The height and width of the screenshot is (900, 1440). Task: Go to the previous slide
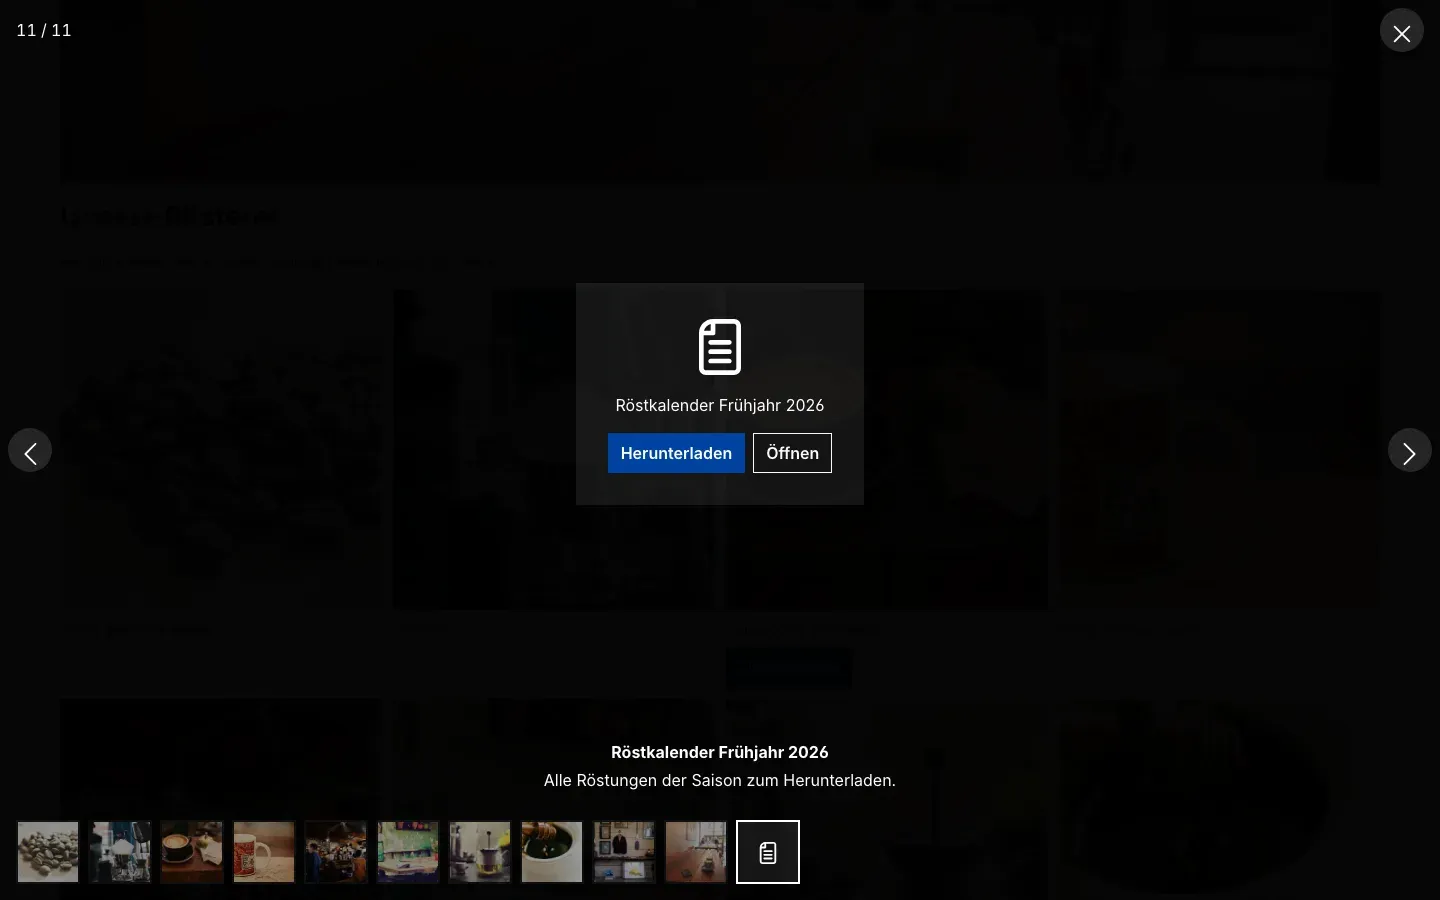[x=30, y=451]
